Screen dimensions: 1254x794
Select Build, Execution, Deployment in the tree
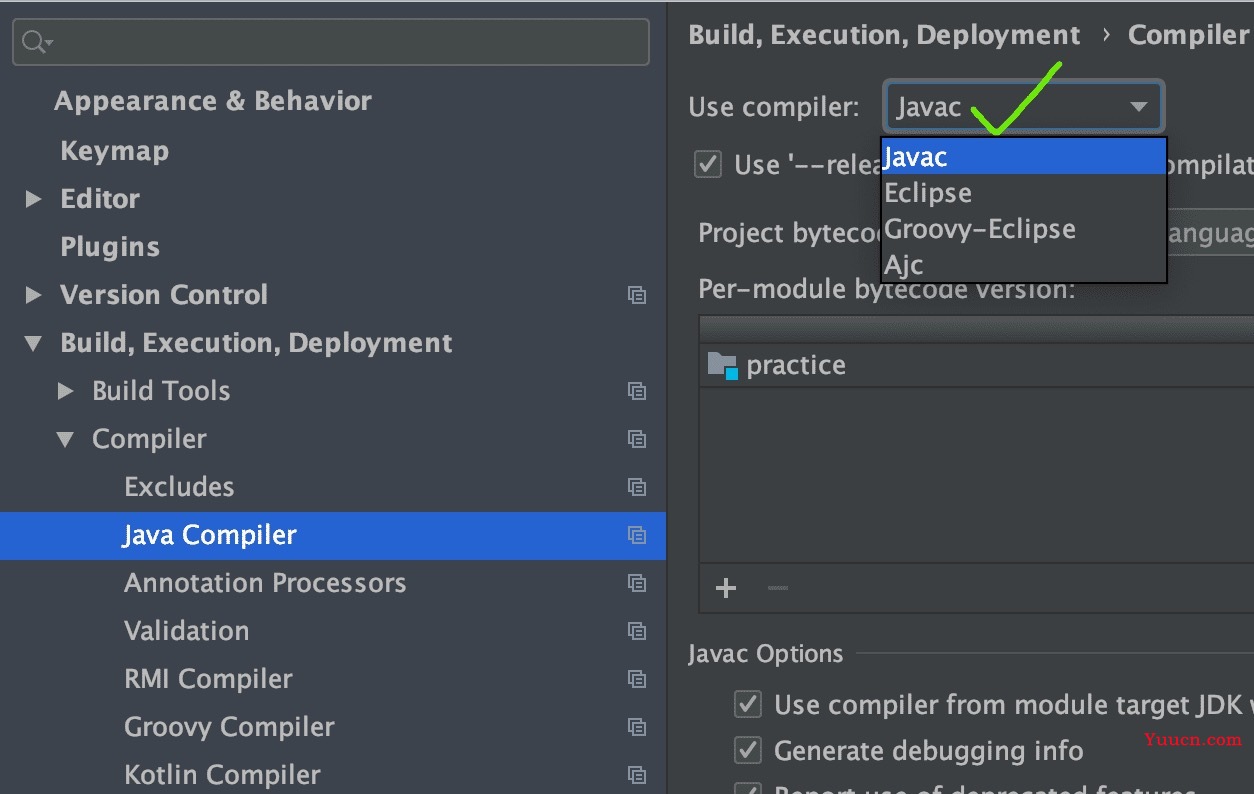256,343
